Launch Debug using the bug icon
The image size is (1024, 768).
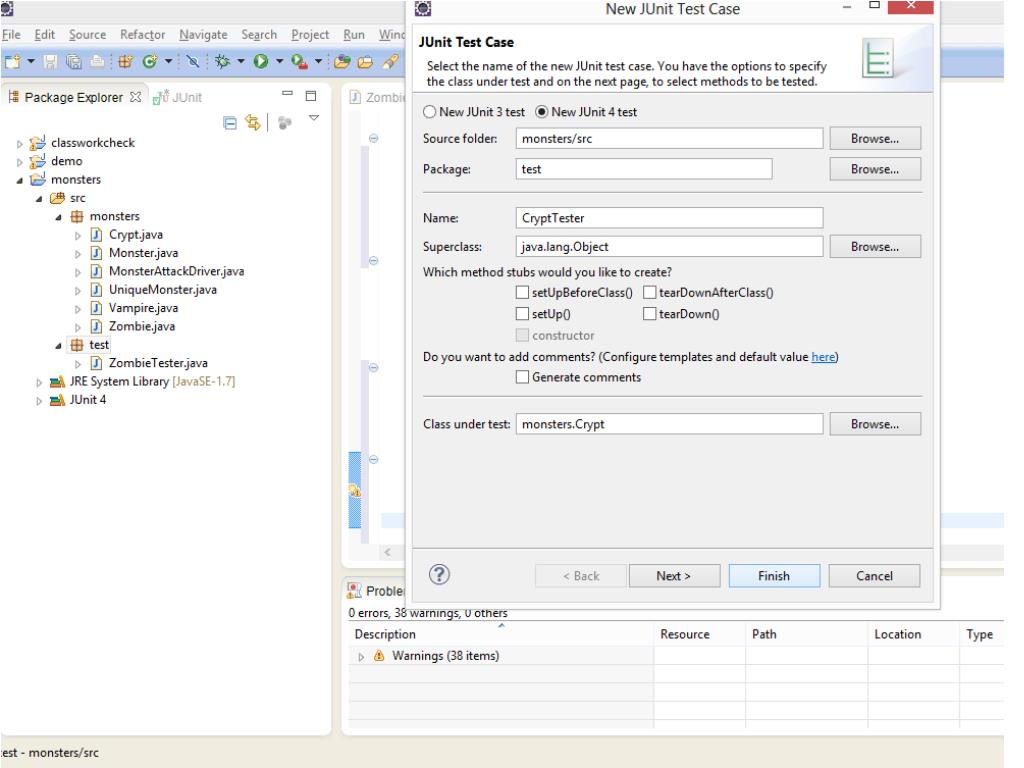[x=222, y=61]
